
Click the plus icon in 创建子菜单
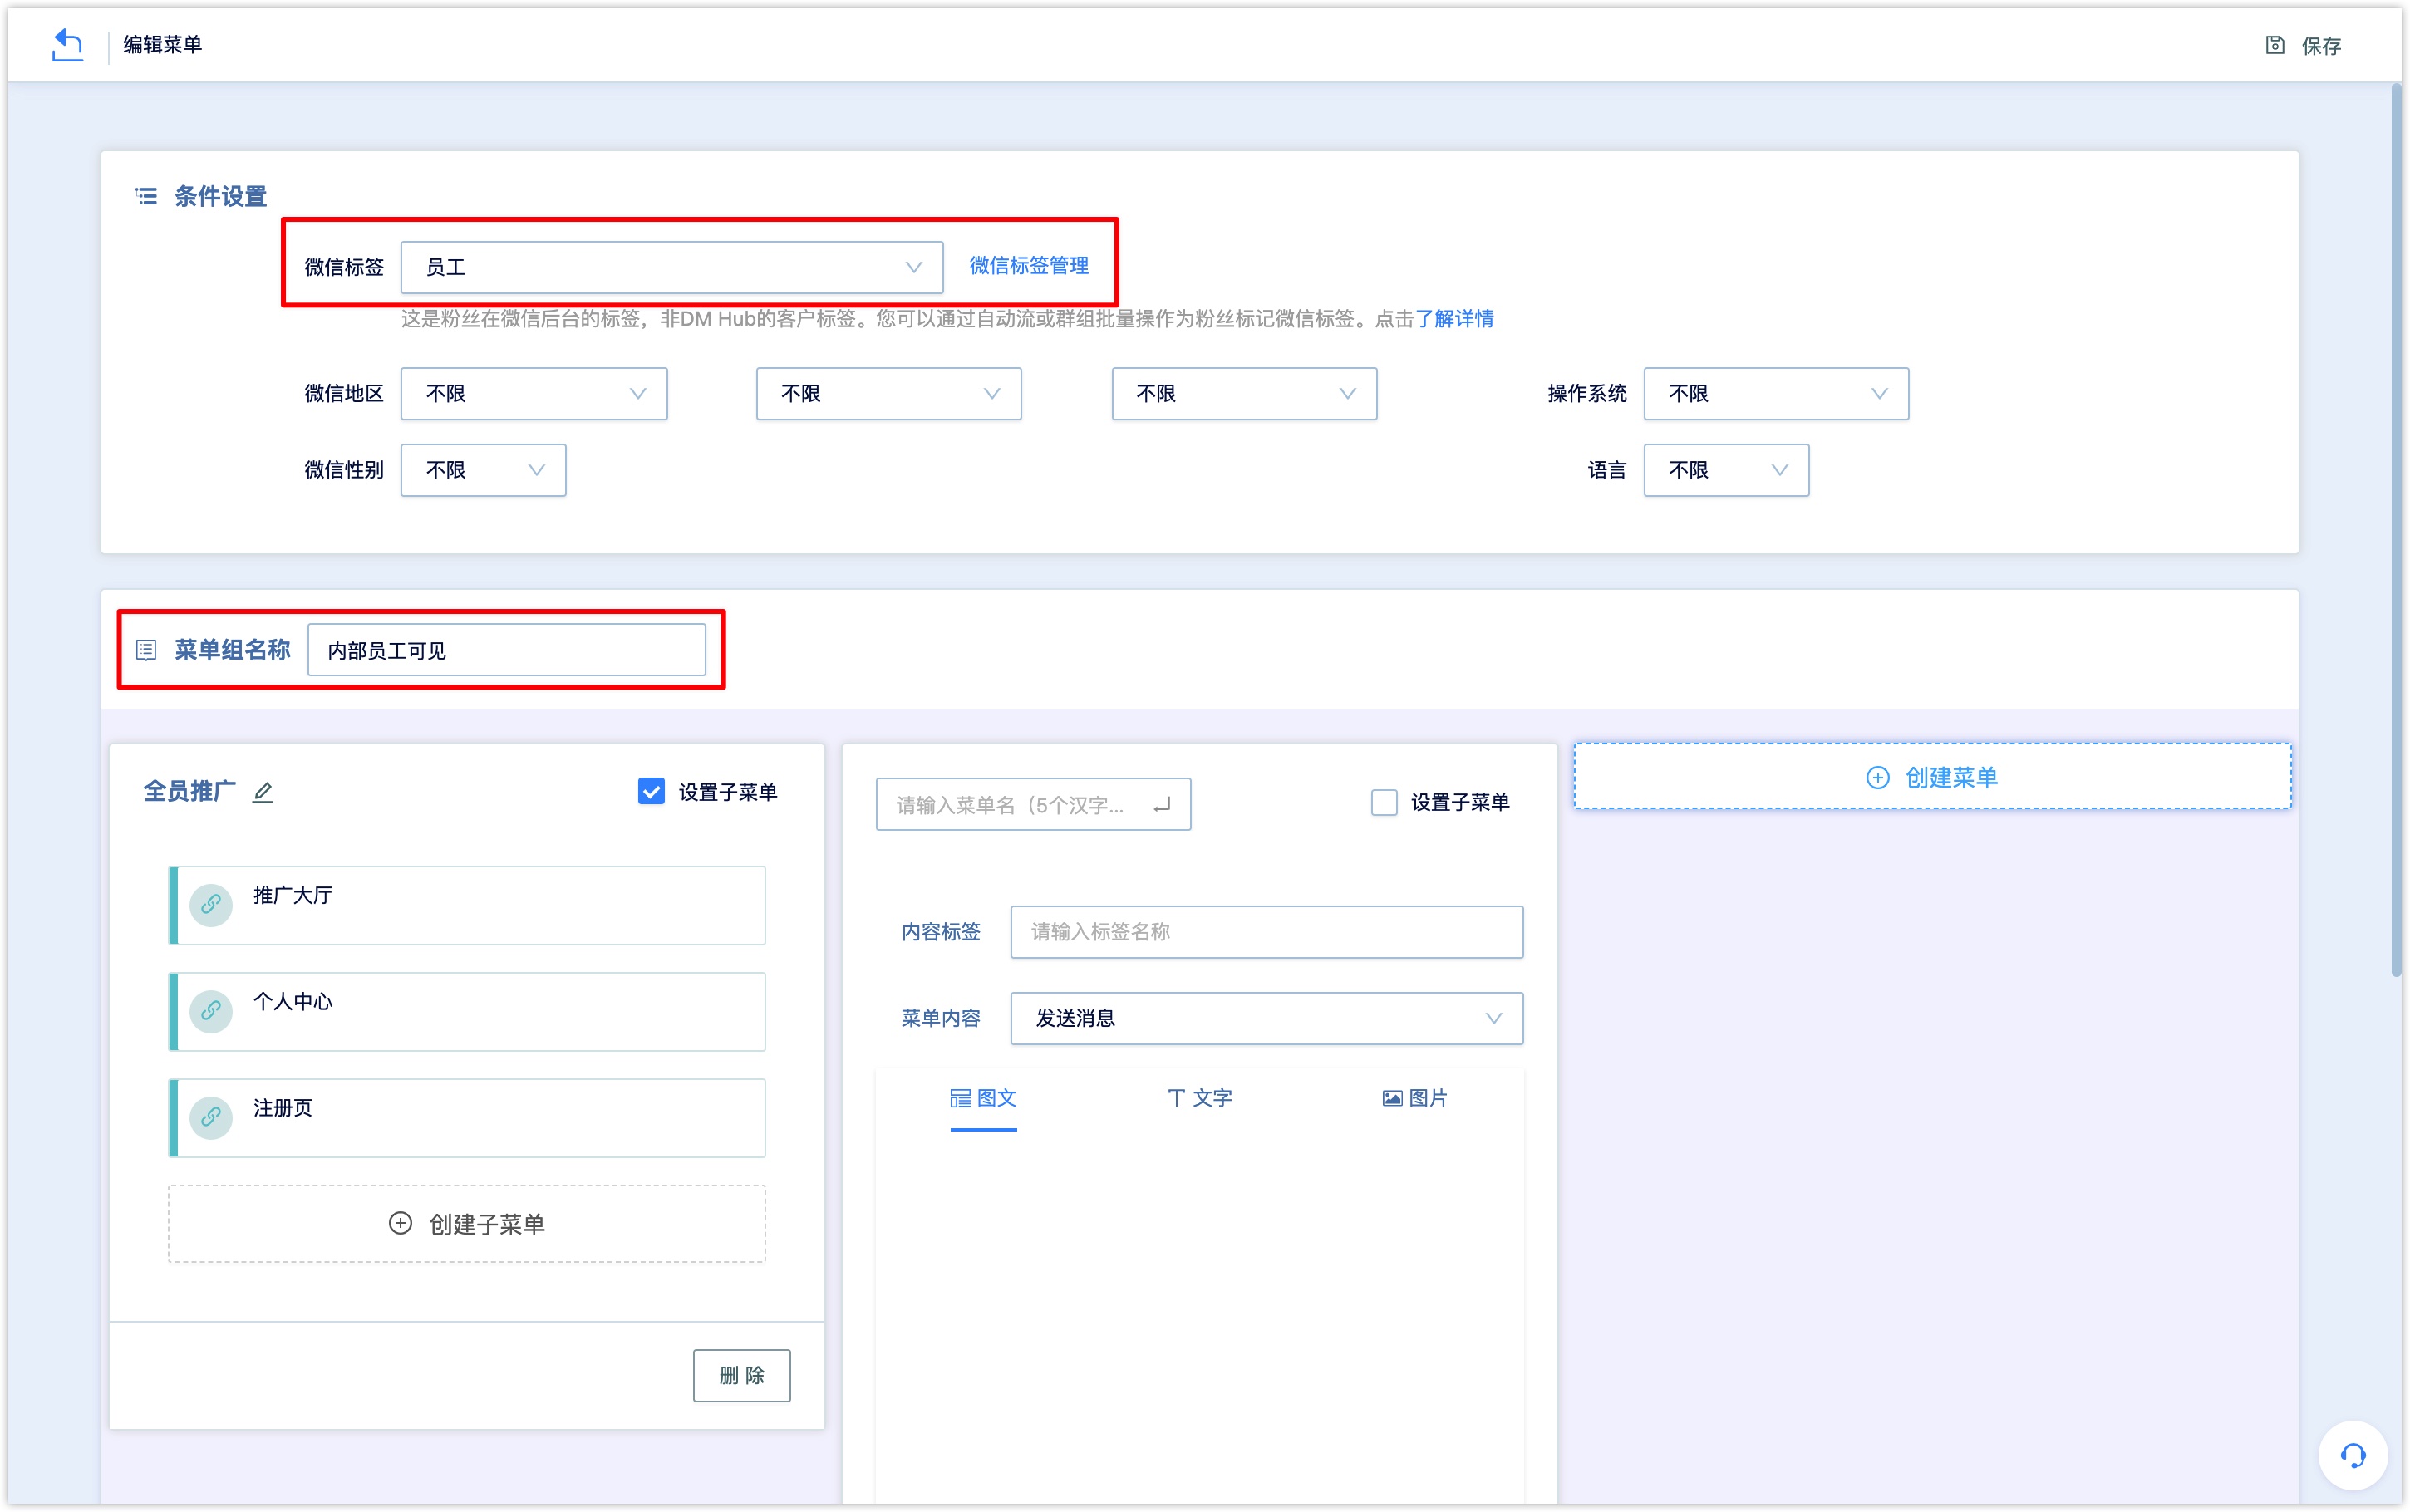pos(400,1223)
